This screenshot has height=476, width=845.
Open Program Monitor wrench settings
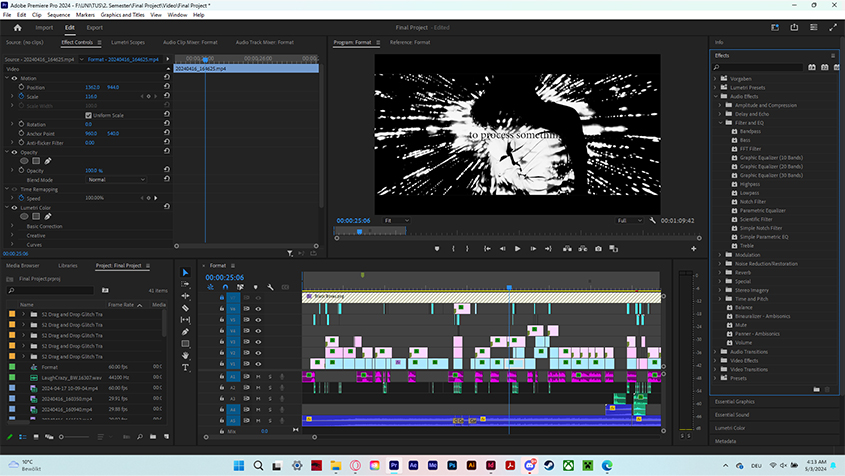click(x=652, y=220)
